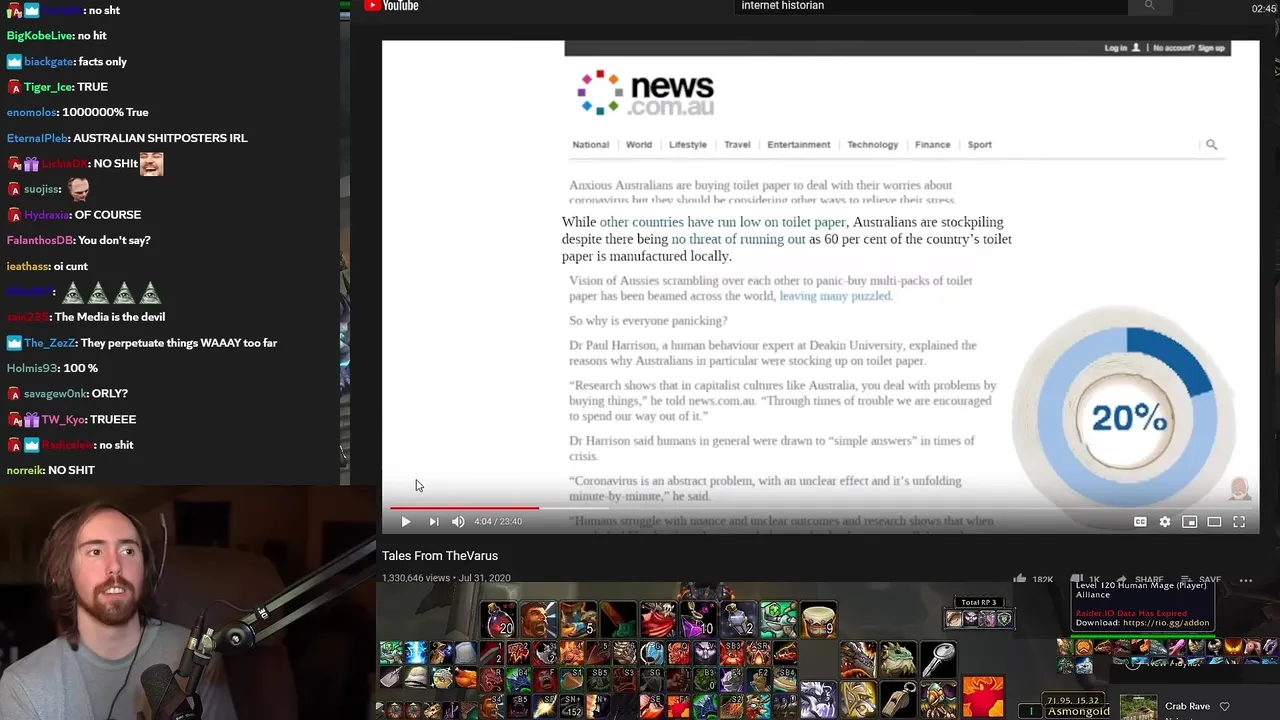Click the Technology tab in the news page
Viewport: 1280px width, 720px height.
click(873, 144)
